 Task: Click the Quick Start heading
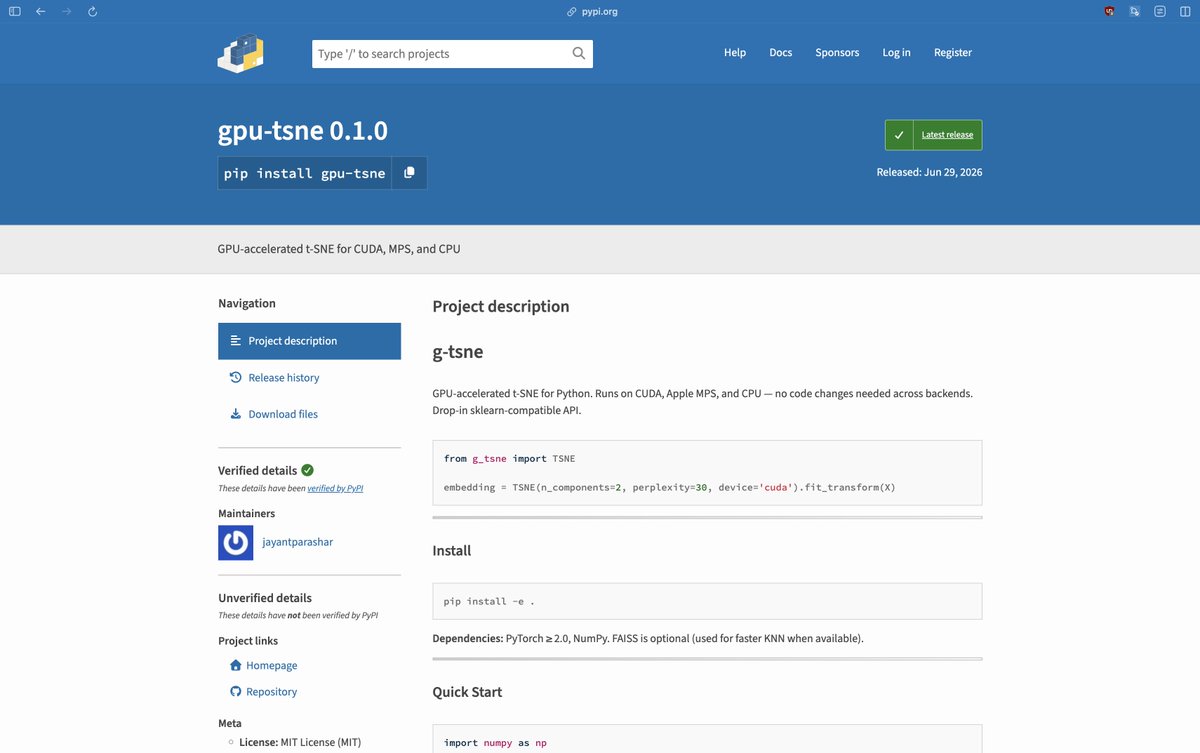click(x=467, y=692)
